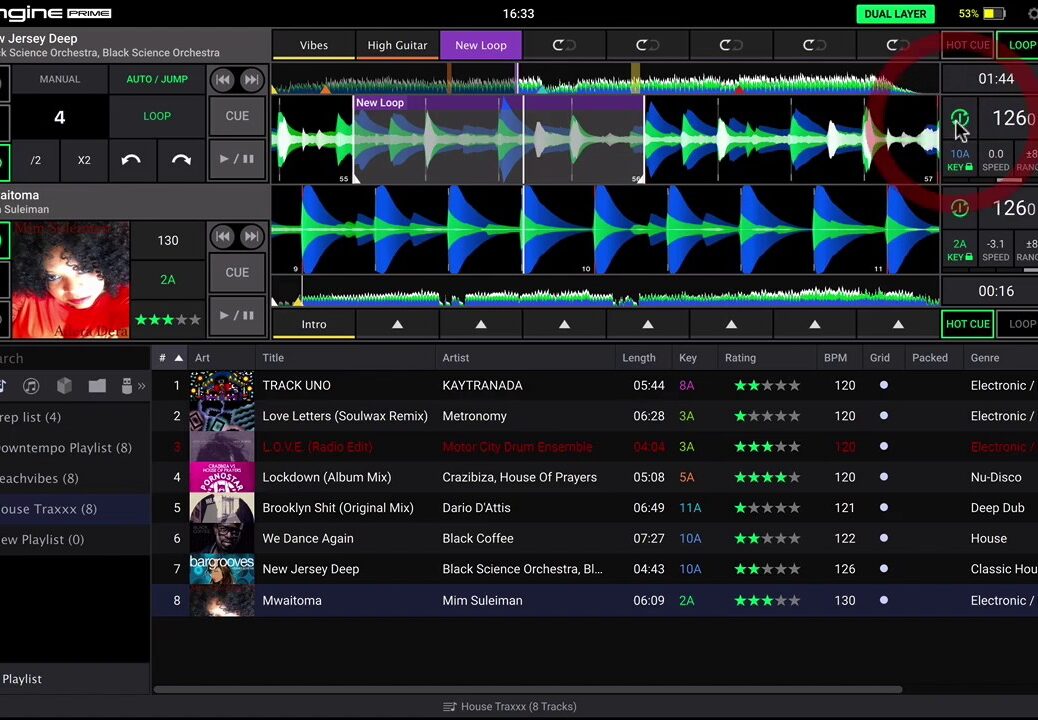Image resolution: width=1038 pixels, height=720 pixels.
Task: Select the New Loop tab
Action: [x=481, y=45]
